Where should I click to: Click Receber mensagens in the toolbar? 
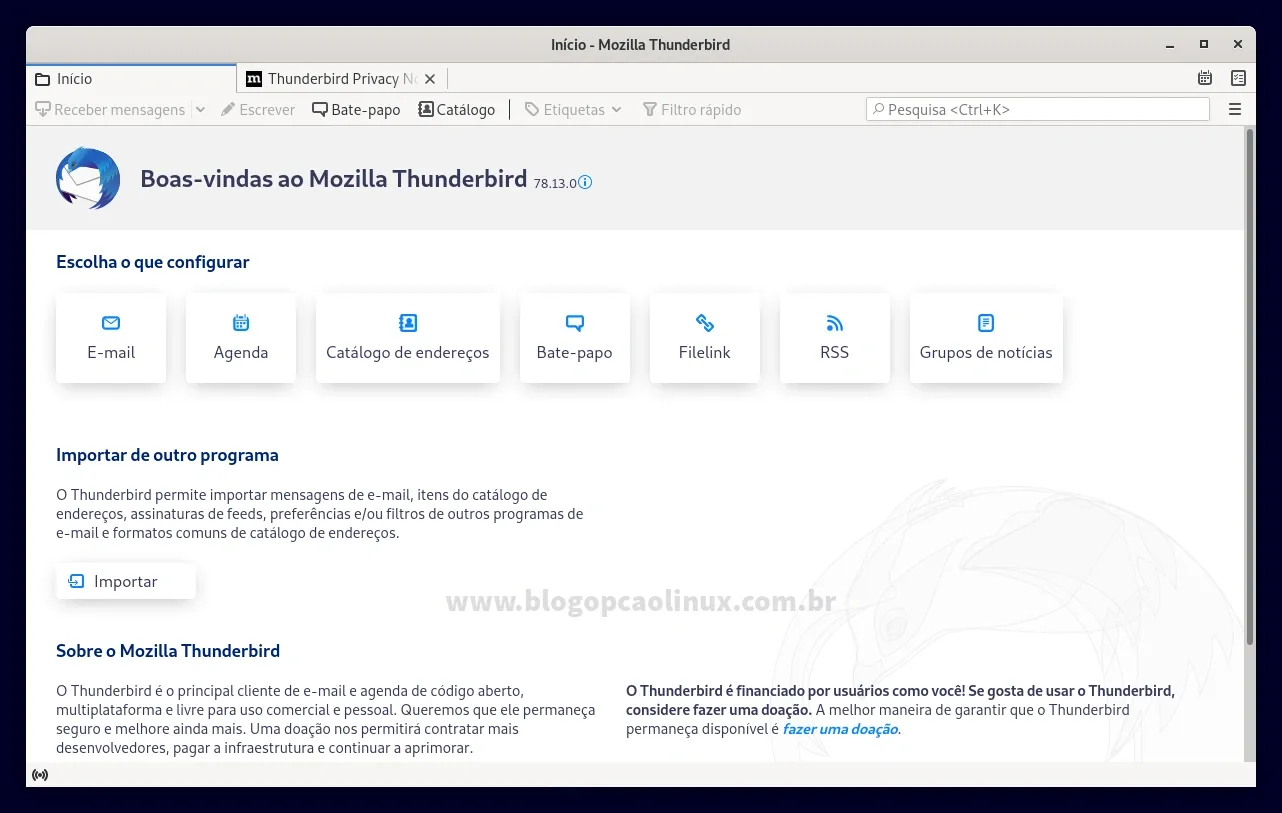click(x=110, y=110)
